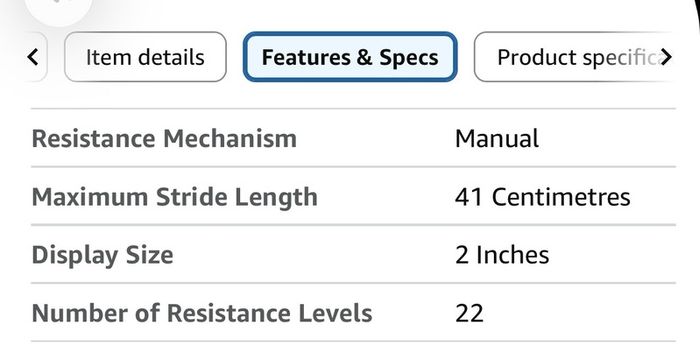Screen dimensions: 700x360
Task: Click the left chevron beside Item details
Action: pyautogui.click(x=33, y=57)
